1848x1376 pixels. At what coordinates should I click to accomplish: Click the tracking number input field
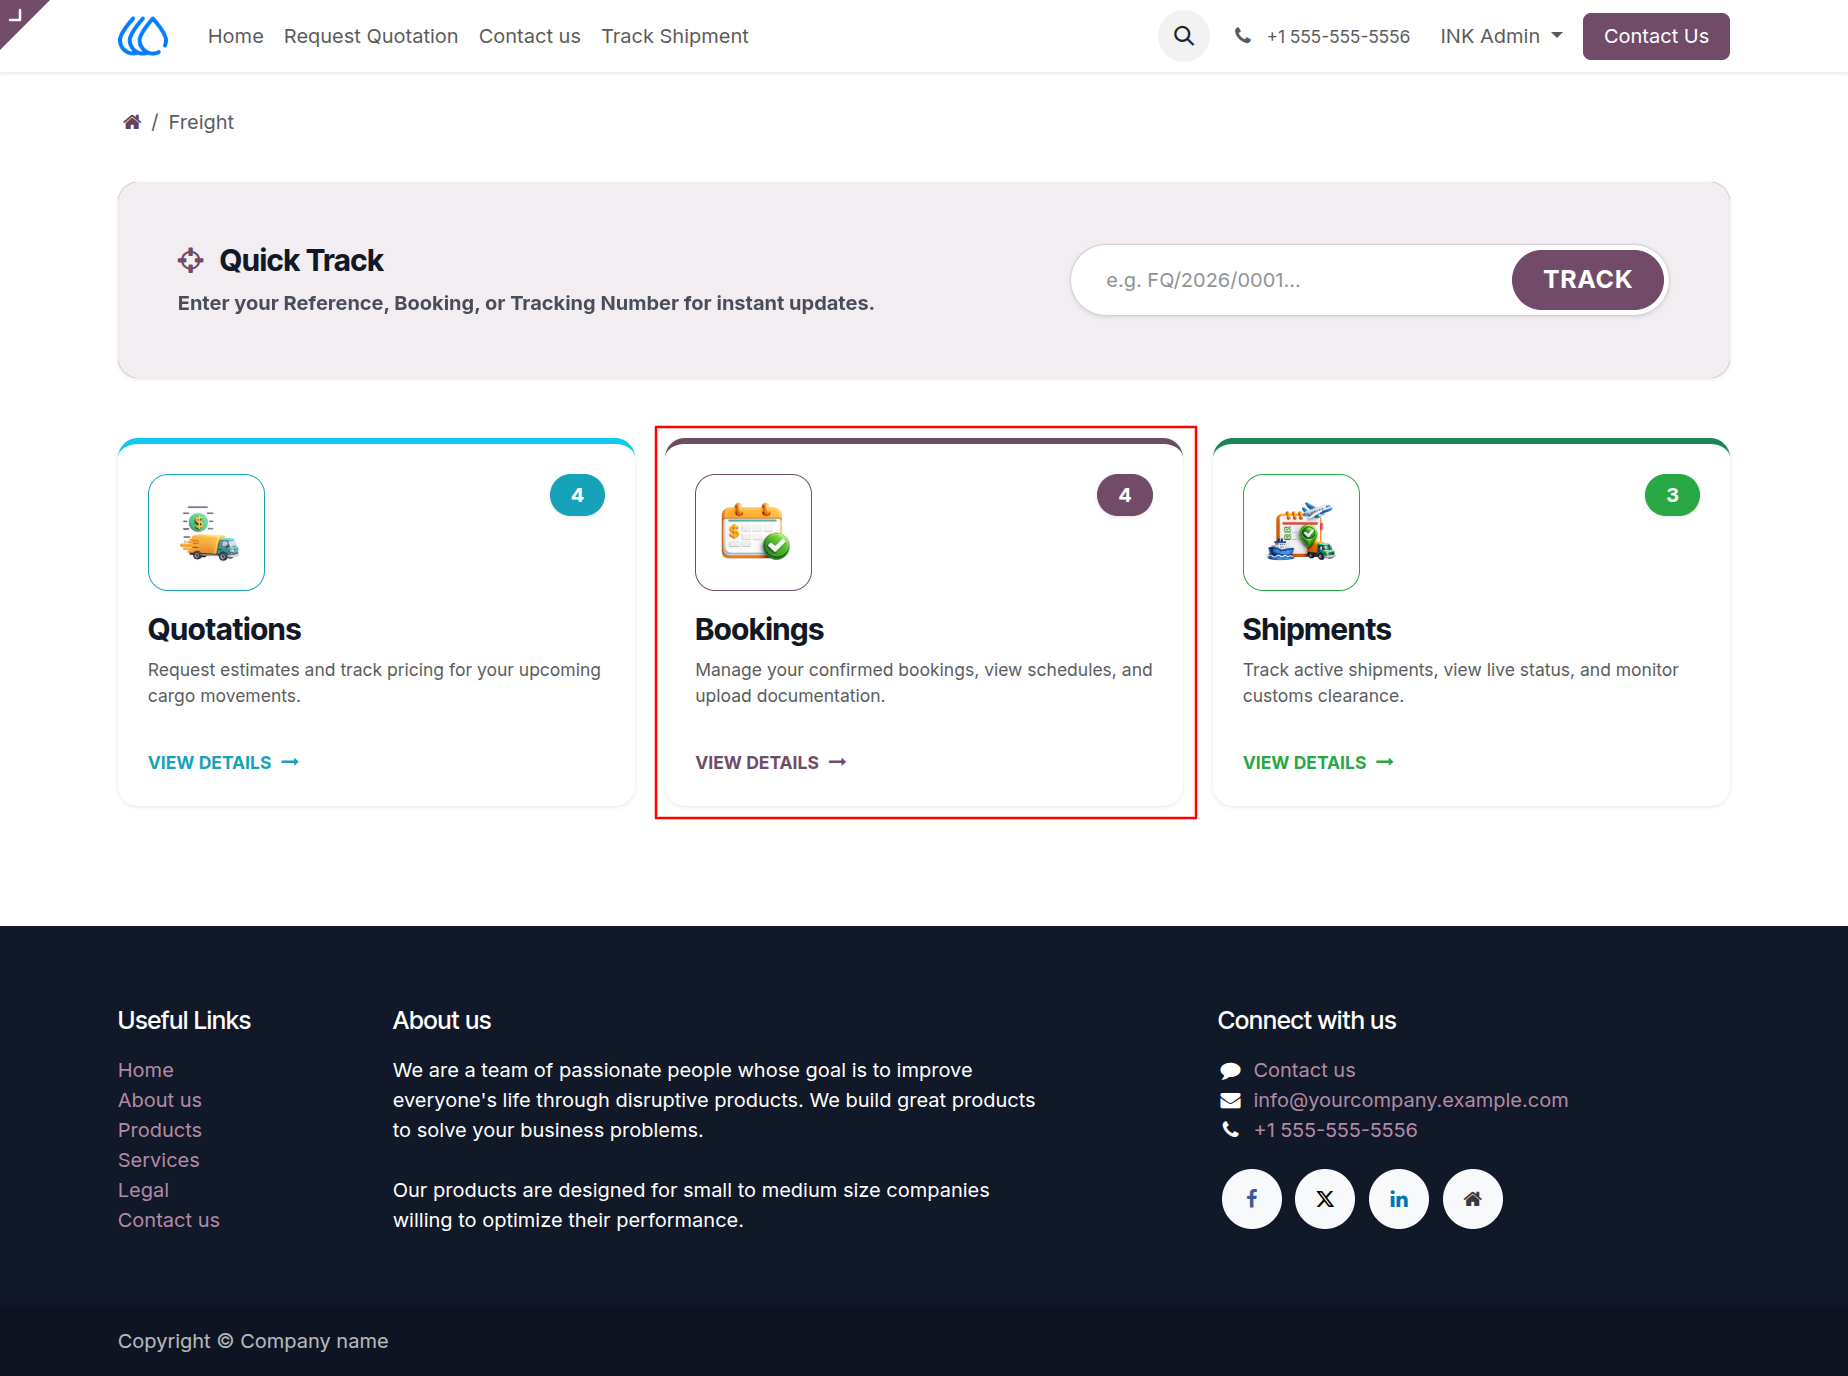pyautogui.click(x=1292, y=280)
